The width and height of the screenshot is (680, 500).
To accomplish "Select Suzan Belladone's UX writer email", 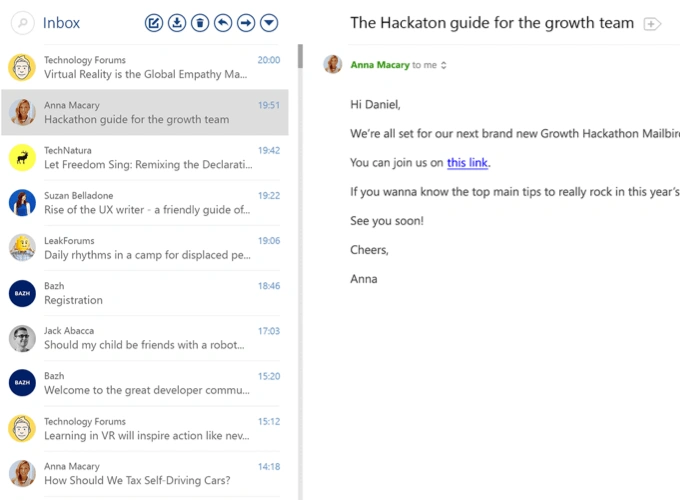I will pos(145,202).
